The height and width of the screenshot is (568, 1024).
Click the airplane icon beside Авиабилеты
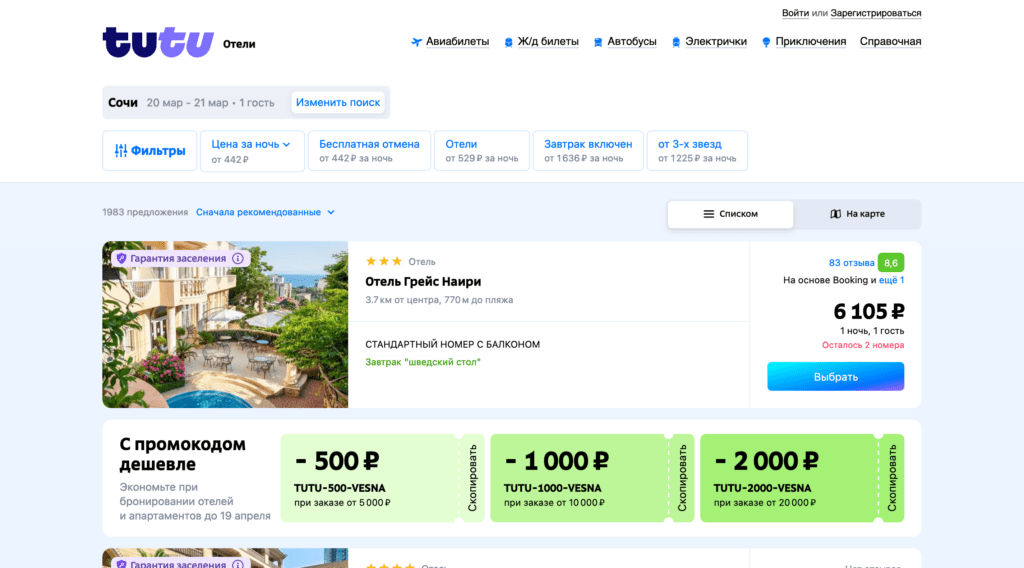tap(417, 42)
